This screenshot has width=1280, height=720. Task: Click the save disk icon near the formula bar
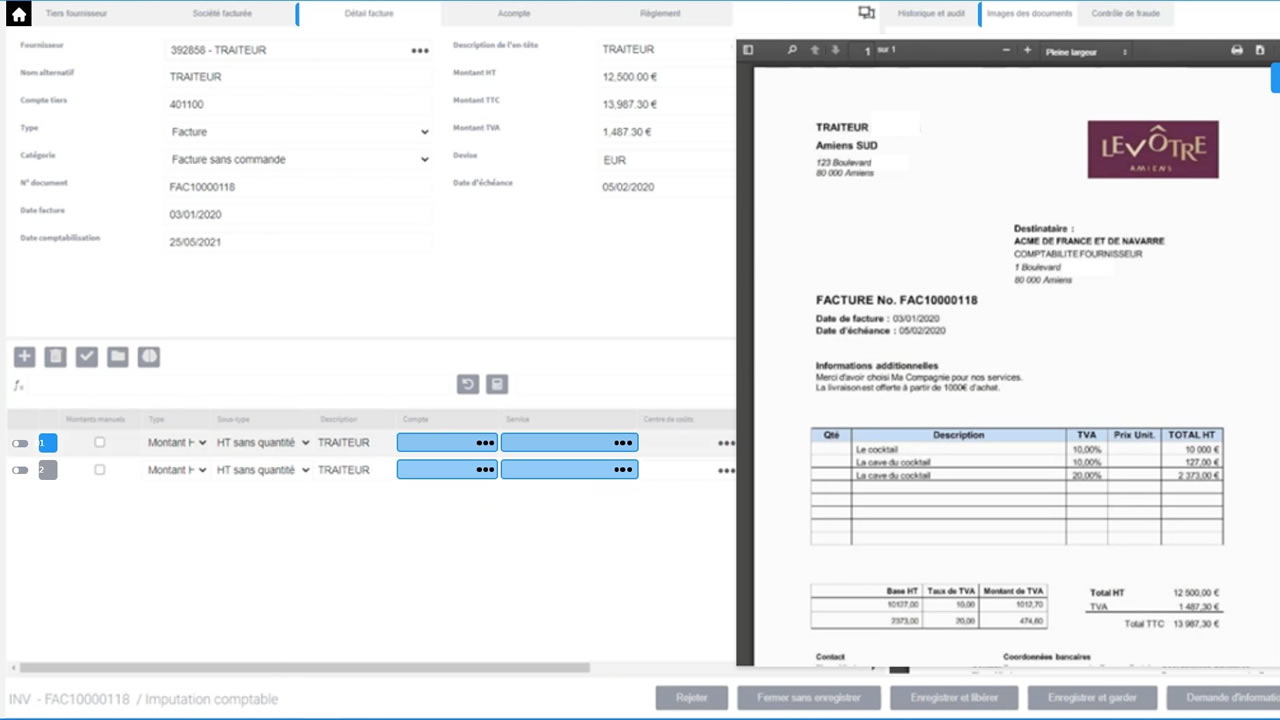click(x=497, y=385)
